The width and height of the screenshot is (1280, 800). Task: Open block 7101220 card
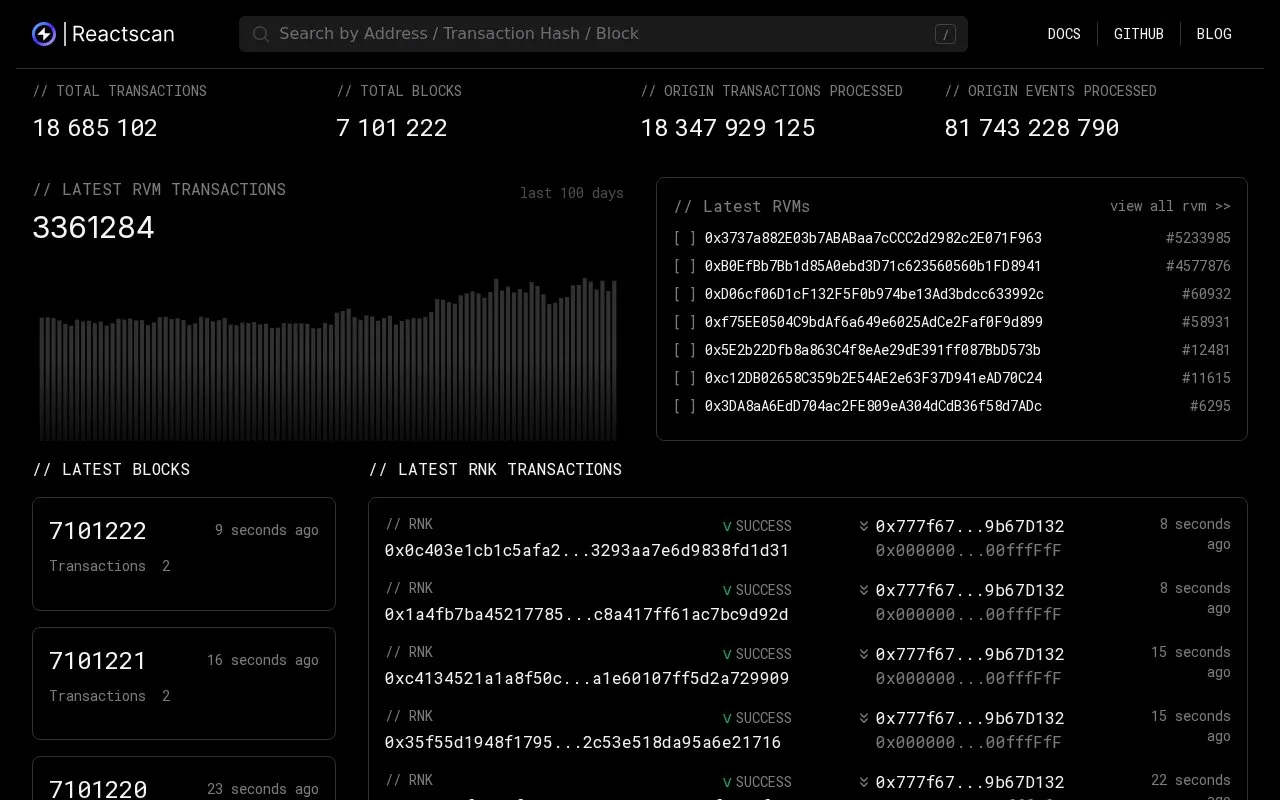point(184,779)
